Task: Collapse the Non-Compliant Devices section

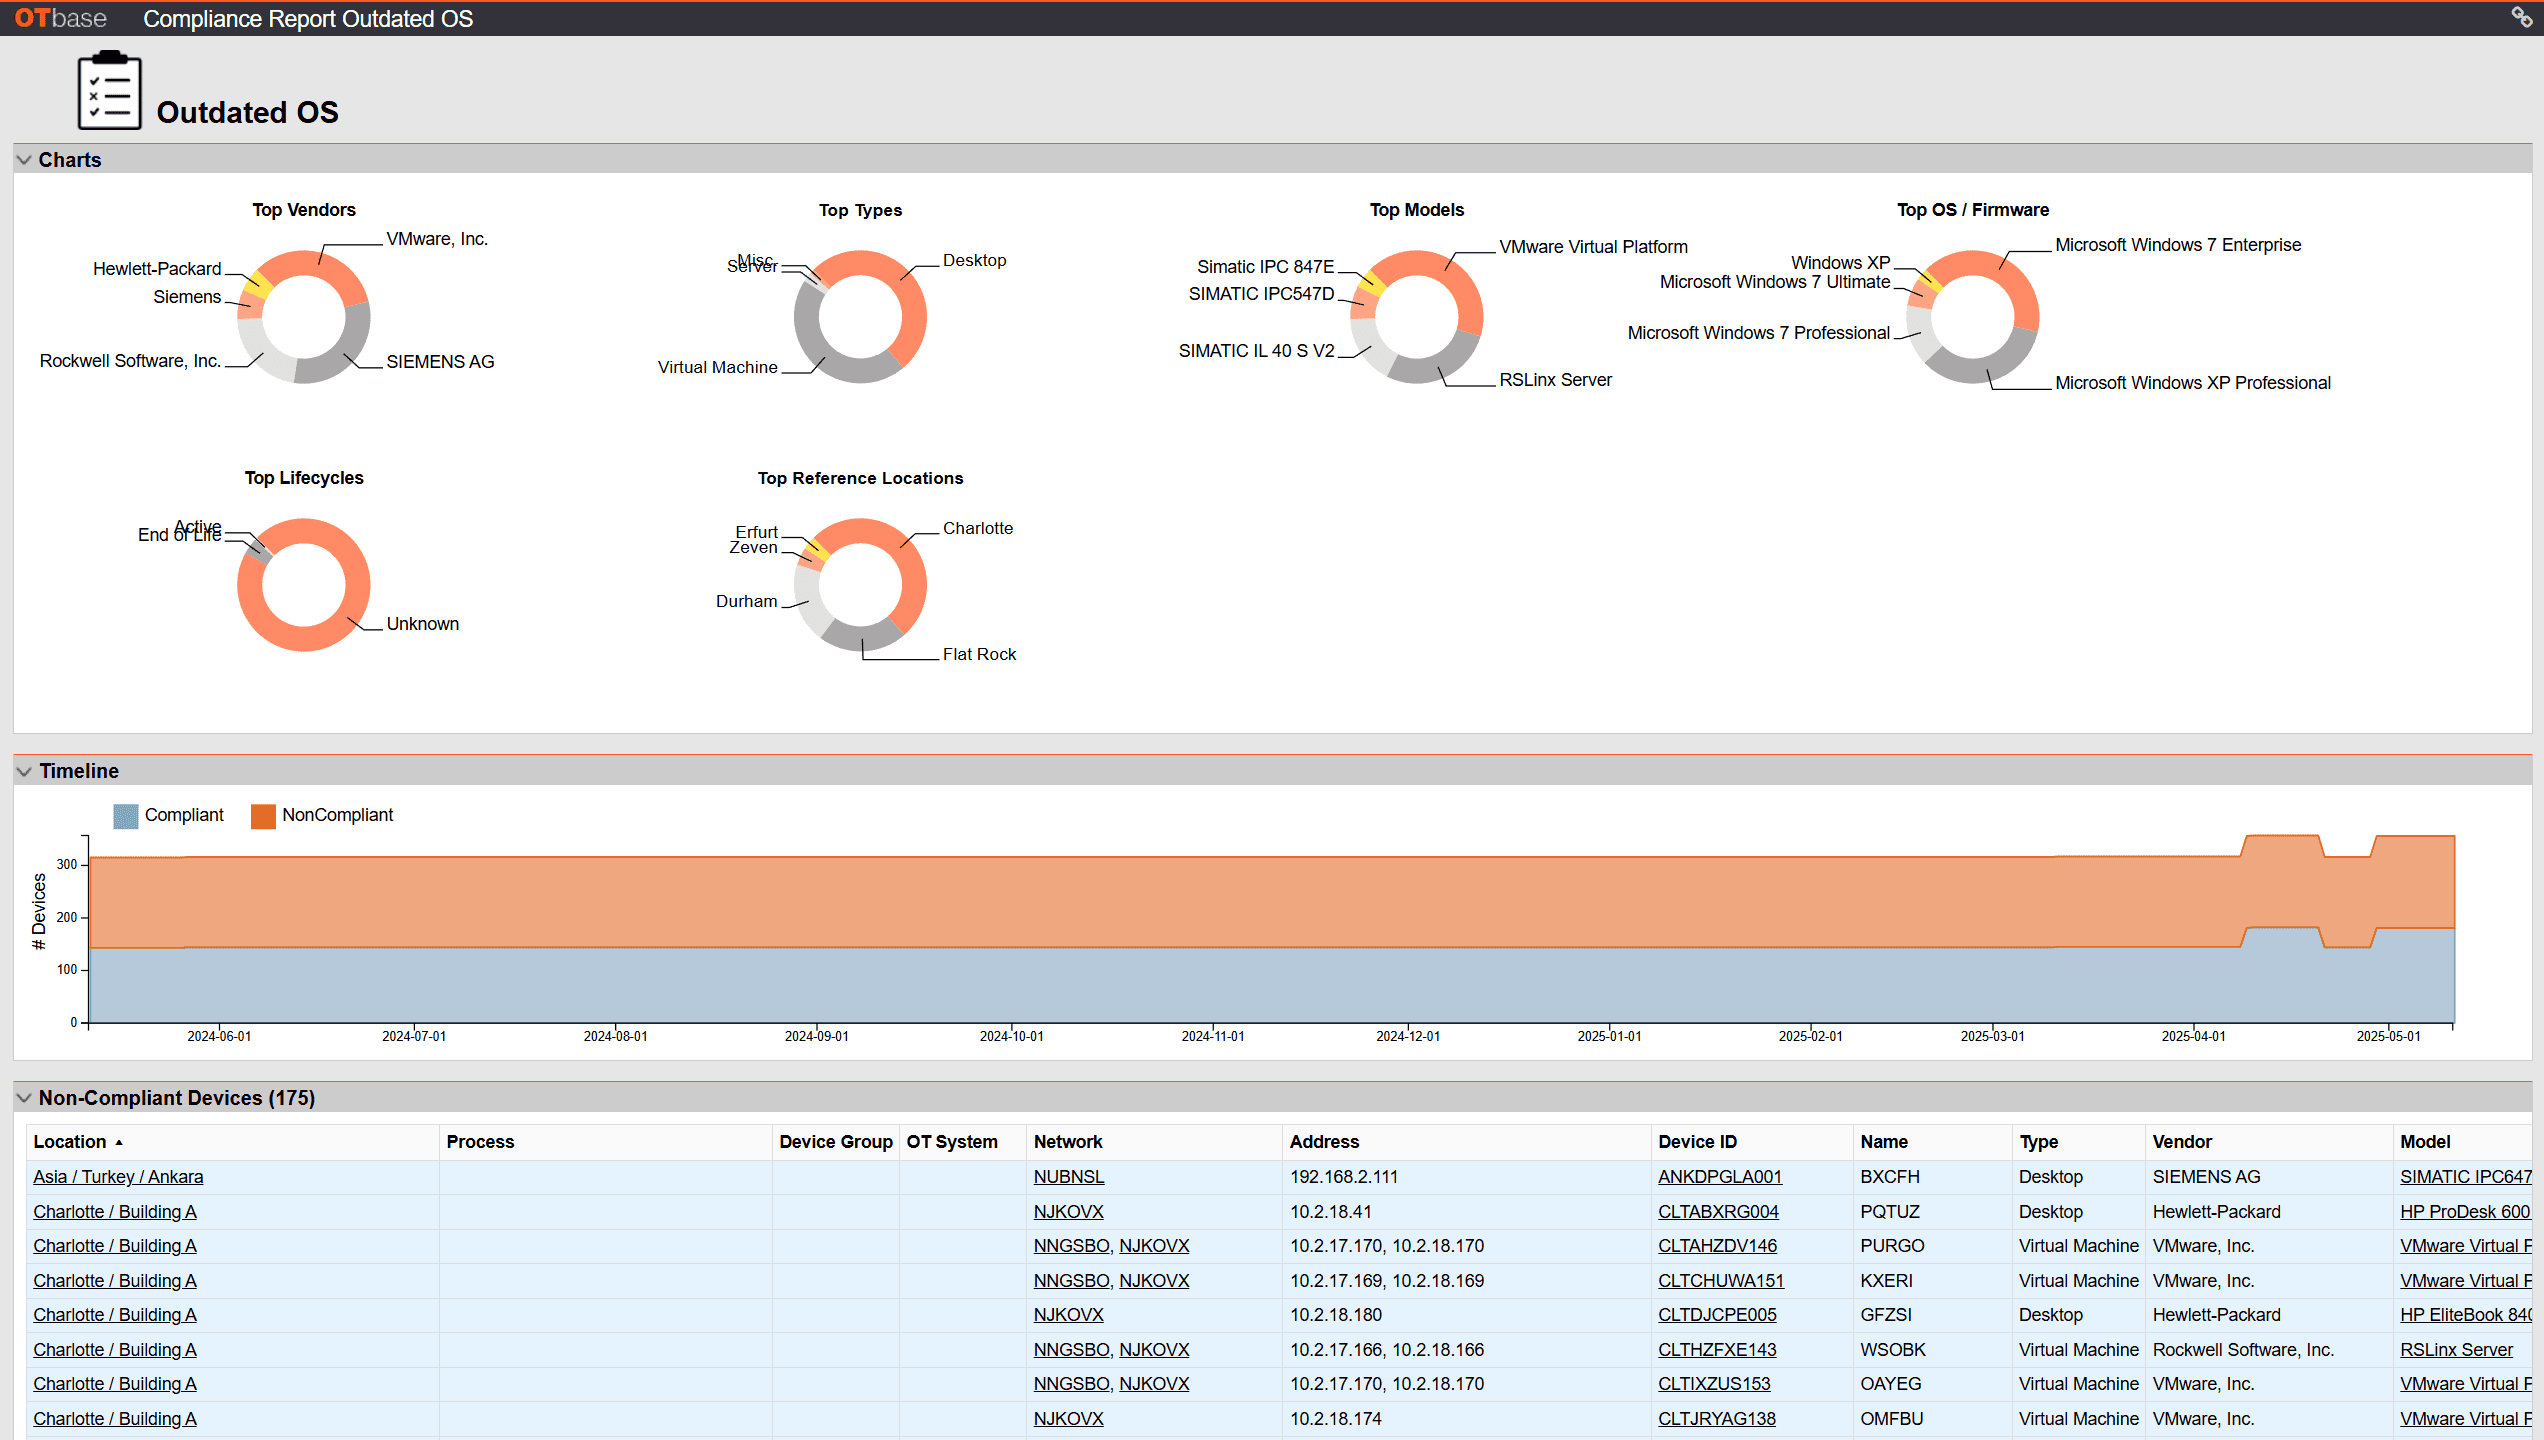Action: pyautogui.click(x=24, y=1098)
